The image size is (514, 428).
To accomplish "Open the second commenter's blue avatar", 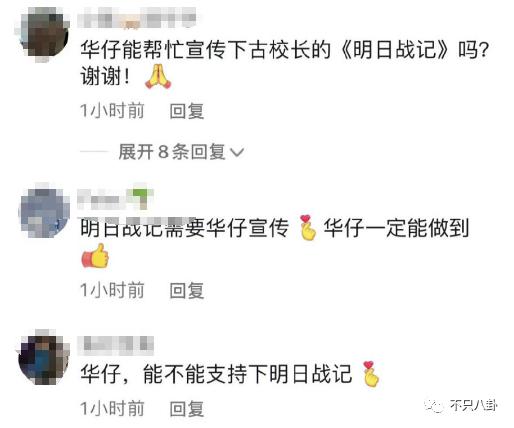I will [44, 211].
